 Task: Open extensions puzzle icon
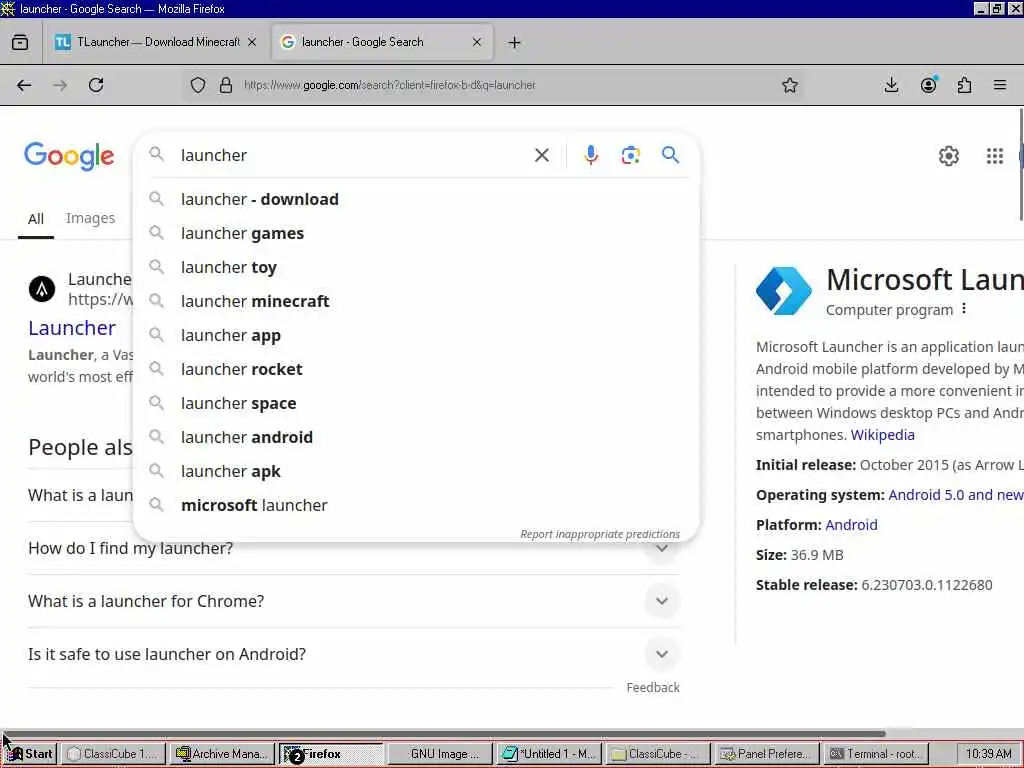pos(964,85)
